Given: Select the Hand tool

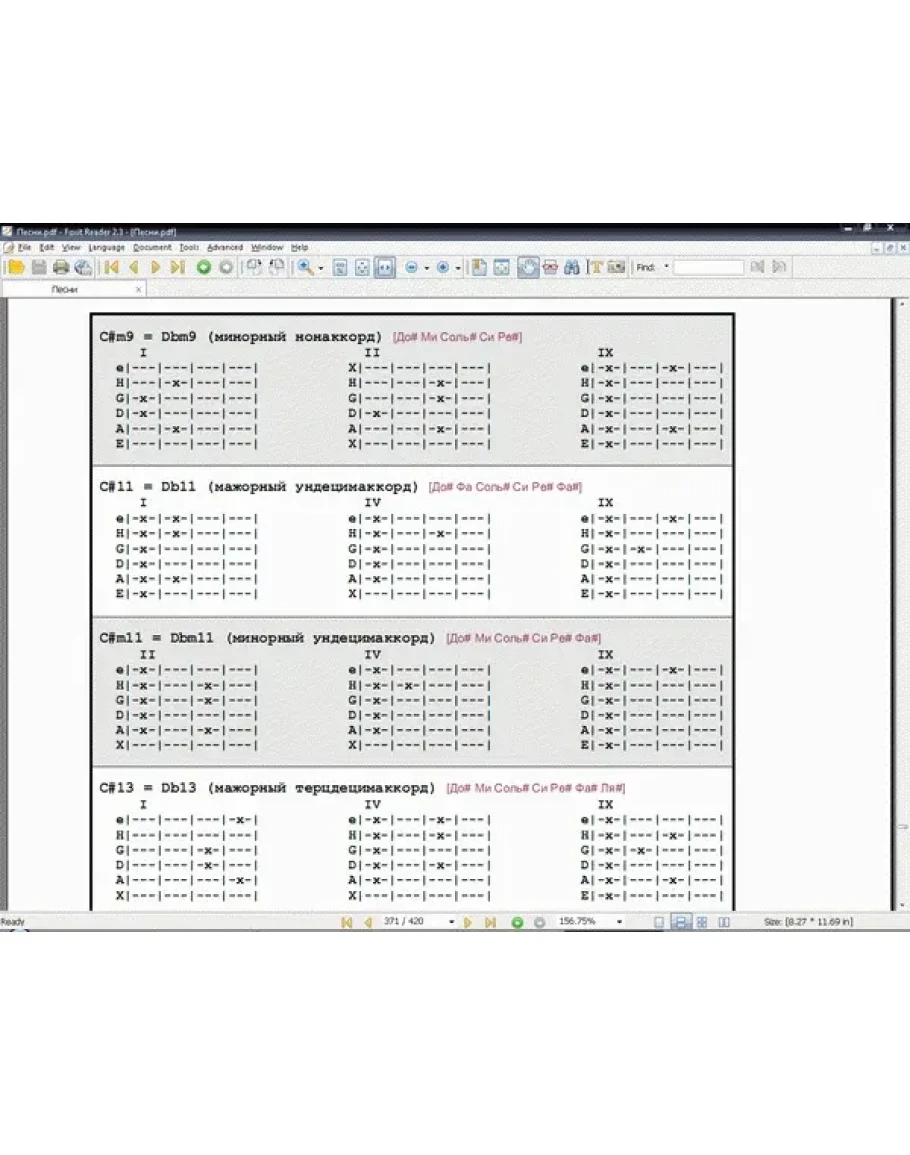Looking at the screenshot, I should click(x=526, y=267).
